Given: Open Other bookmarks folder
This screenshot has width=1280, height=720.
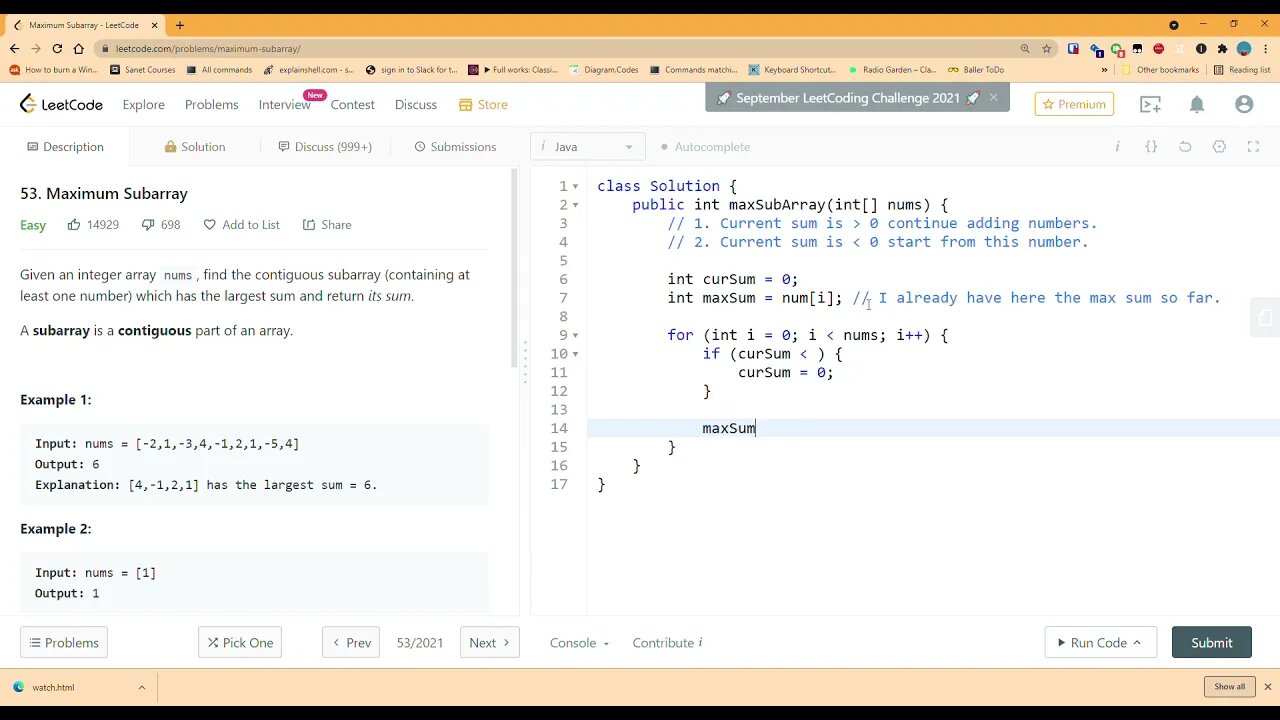Looking at the screenshot, I should [x=1160, y=70].
